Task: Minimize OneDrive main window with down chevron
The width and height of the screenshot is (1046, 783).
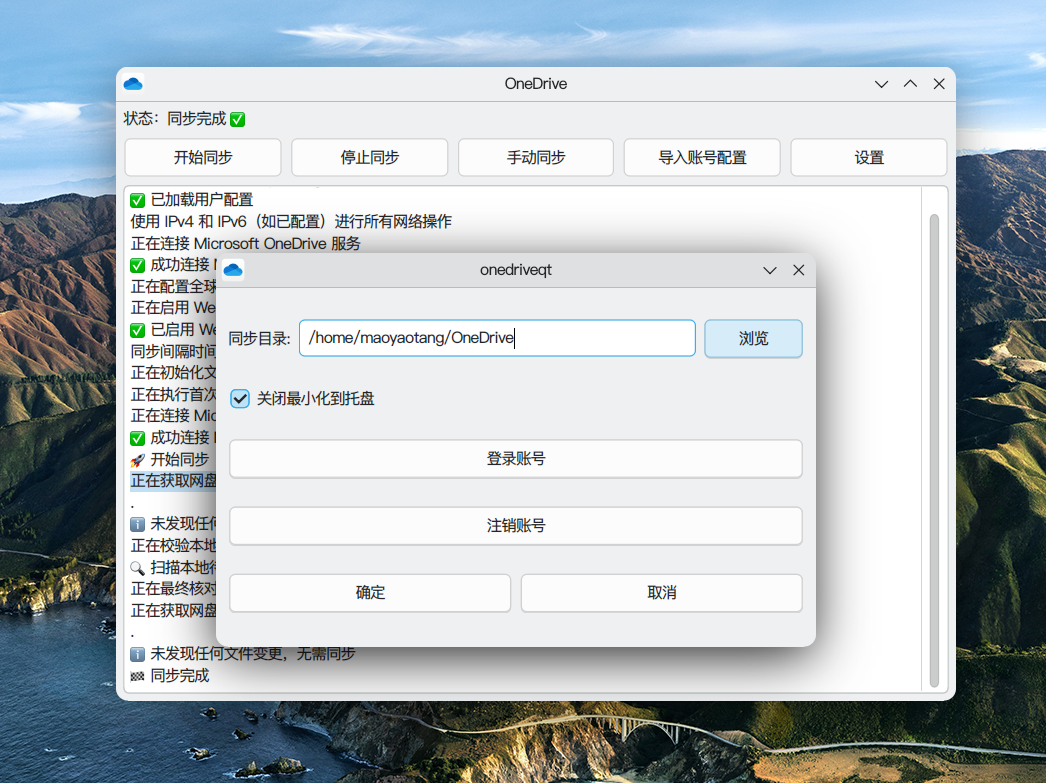Action: tap(881, 84)
